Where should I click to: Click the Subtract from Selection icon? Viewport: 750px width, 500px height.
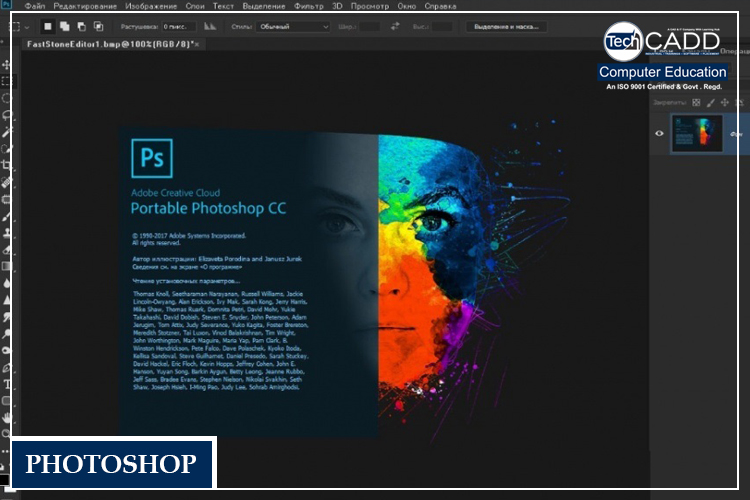(x=80, y=26)
